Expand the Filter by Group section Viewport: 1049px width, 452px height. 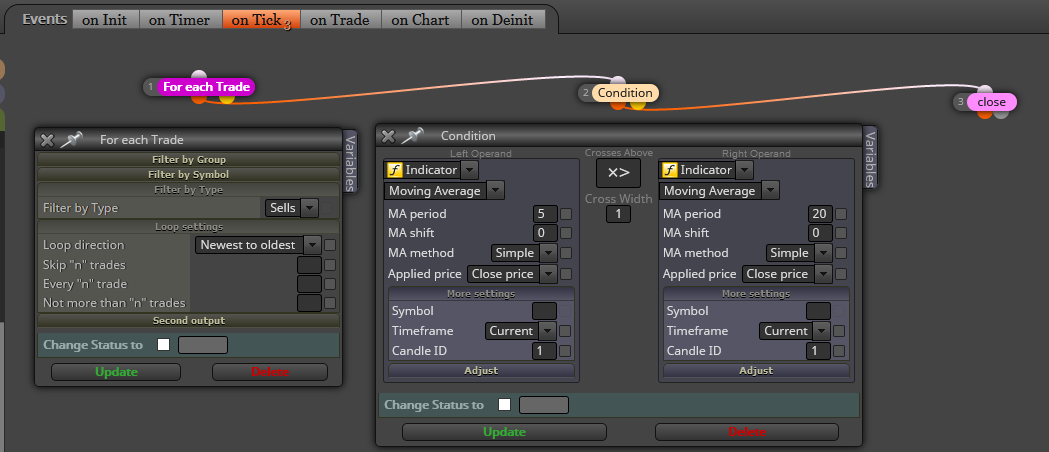pyautogui.click(x=189, y=160)
